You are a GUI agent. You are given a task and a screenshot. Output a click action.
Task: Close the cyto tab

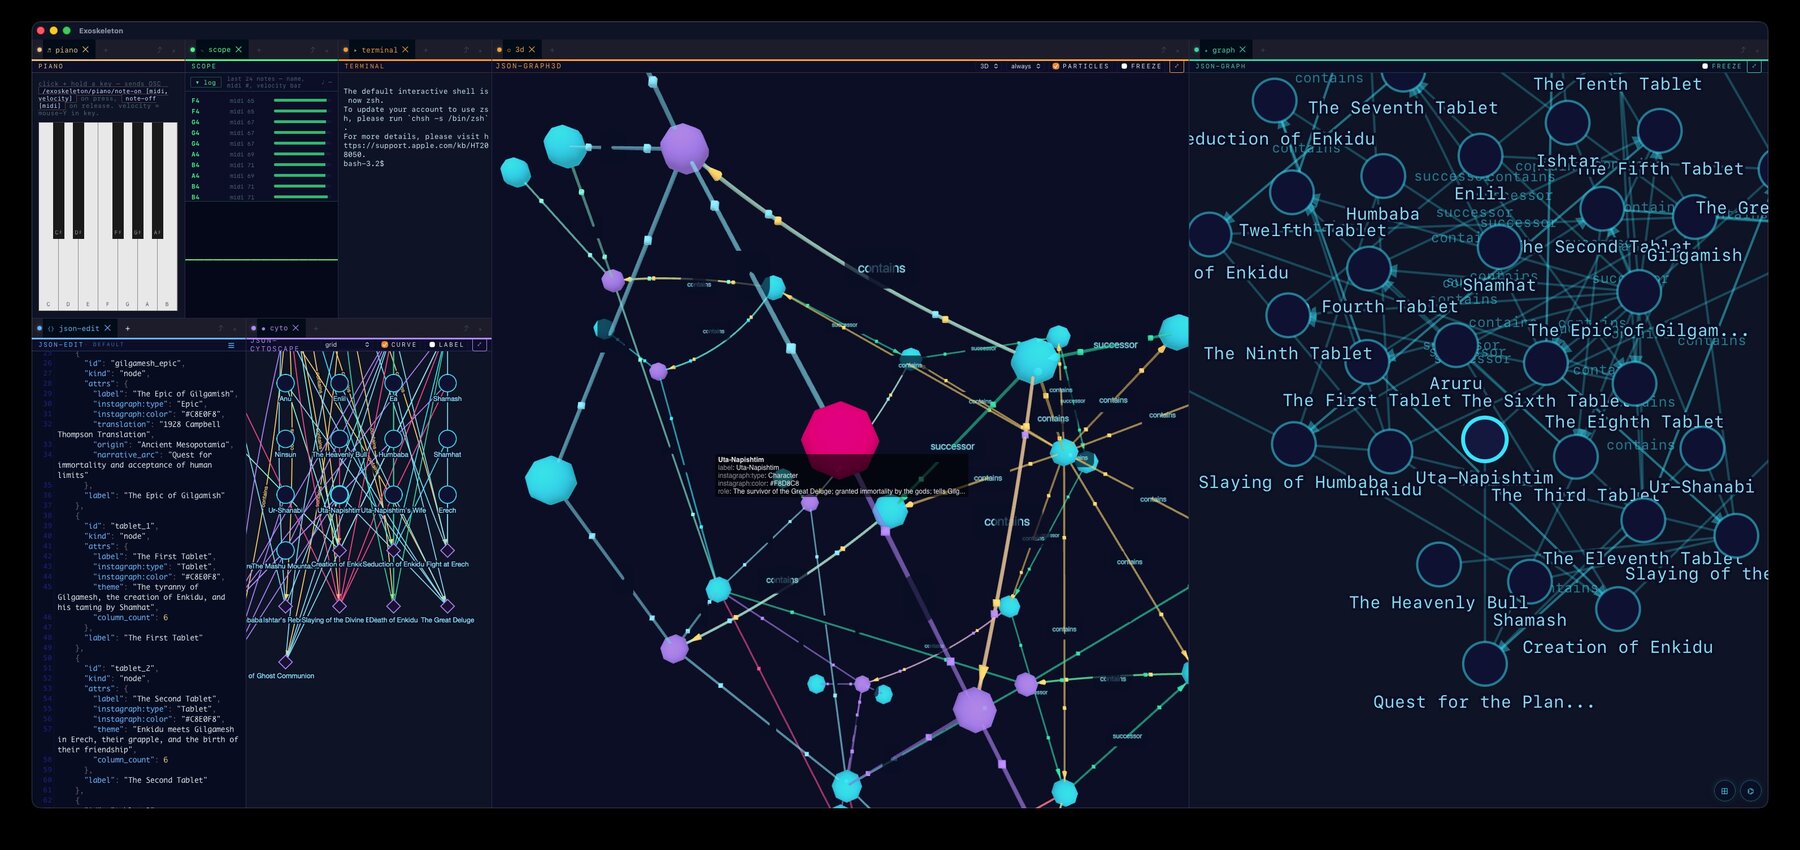tap(296, 328)
